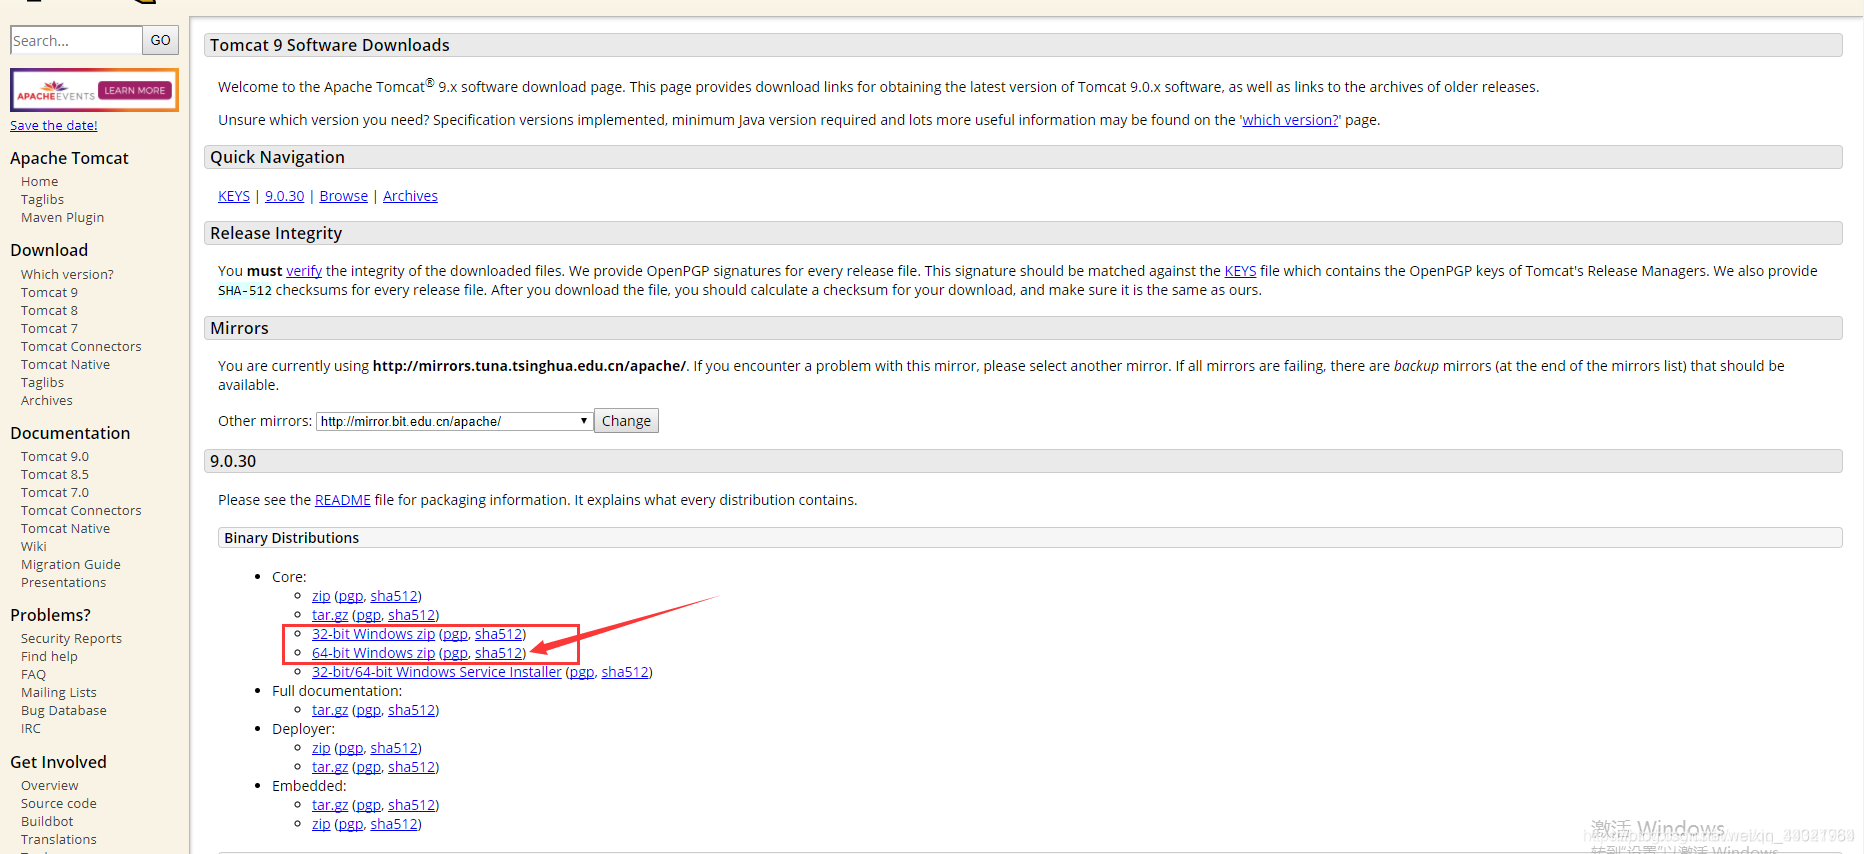Open Overview under Get Involved
The image size is (1864, 854).
49,785
